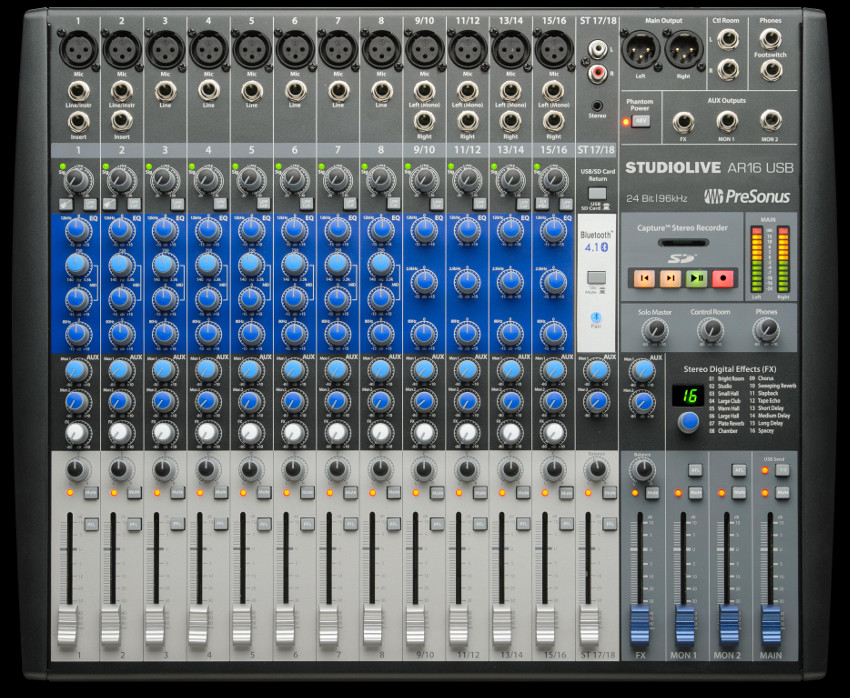Click the channel 1 XLR Mic input
The height and width of the screenshot is (698, 850).
point(78,49)
